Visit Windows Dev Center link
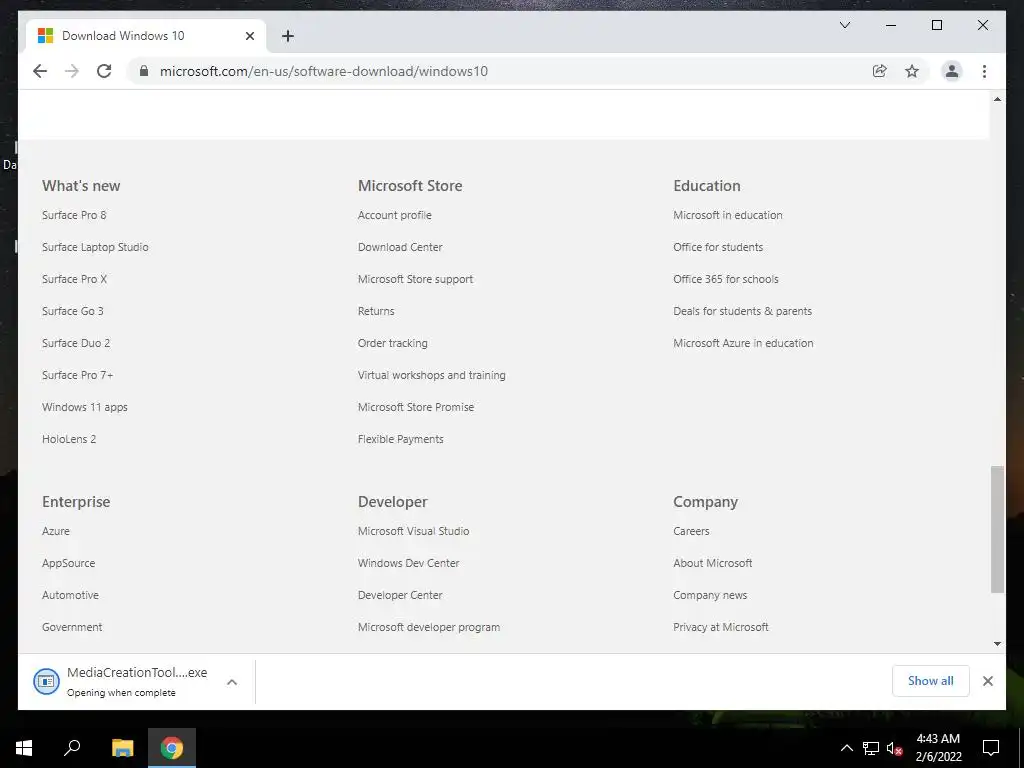The height and width of the screenshot is (768, 1024). coord(408,563)
